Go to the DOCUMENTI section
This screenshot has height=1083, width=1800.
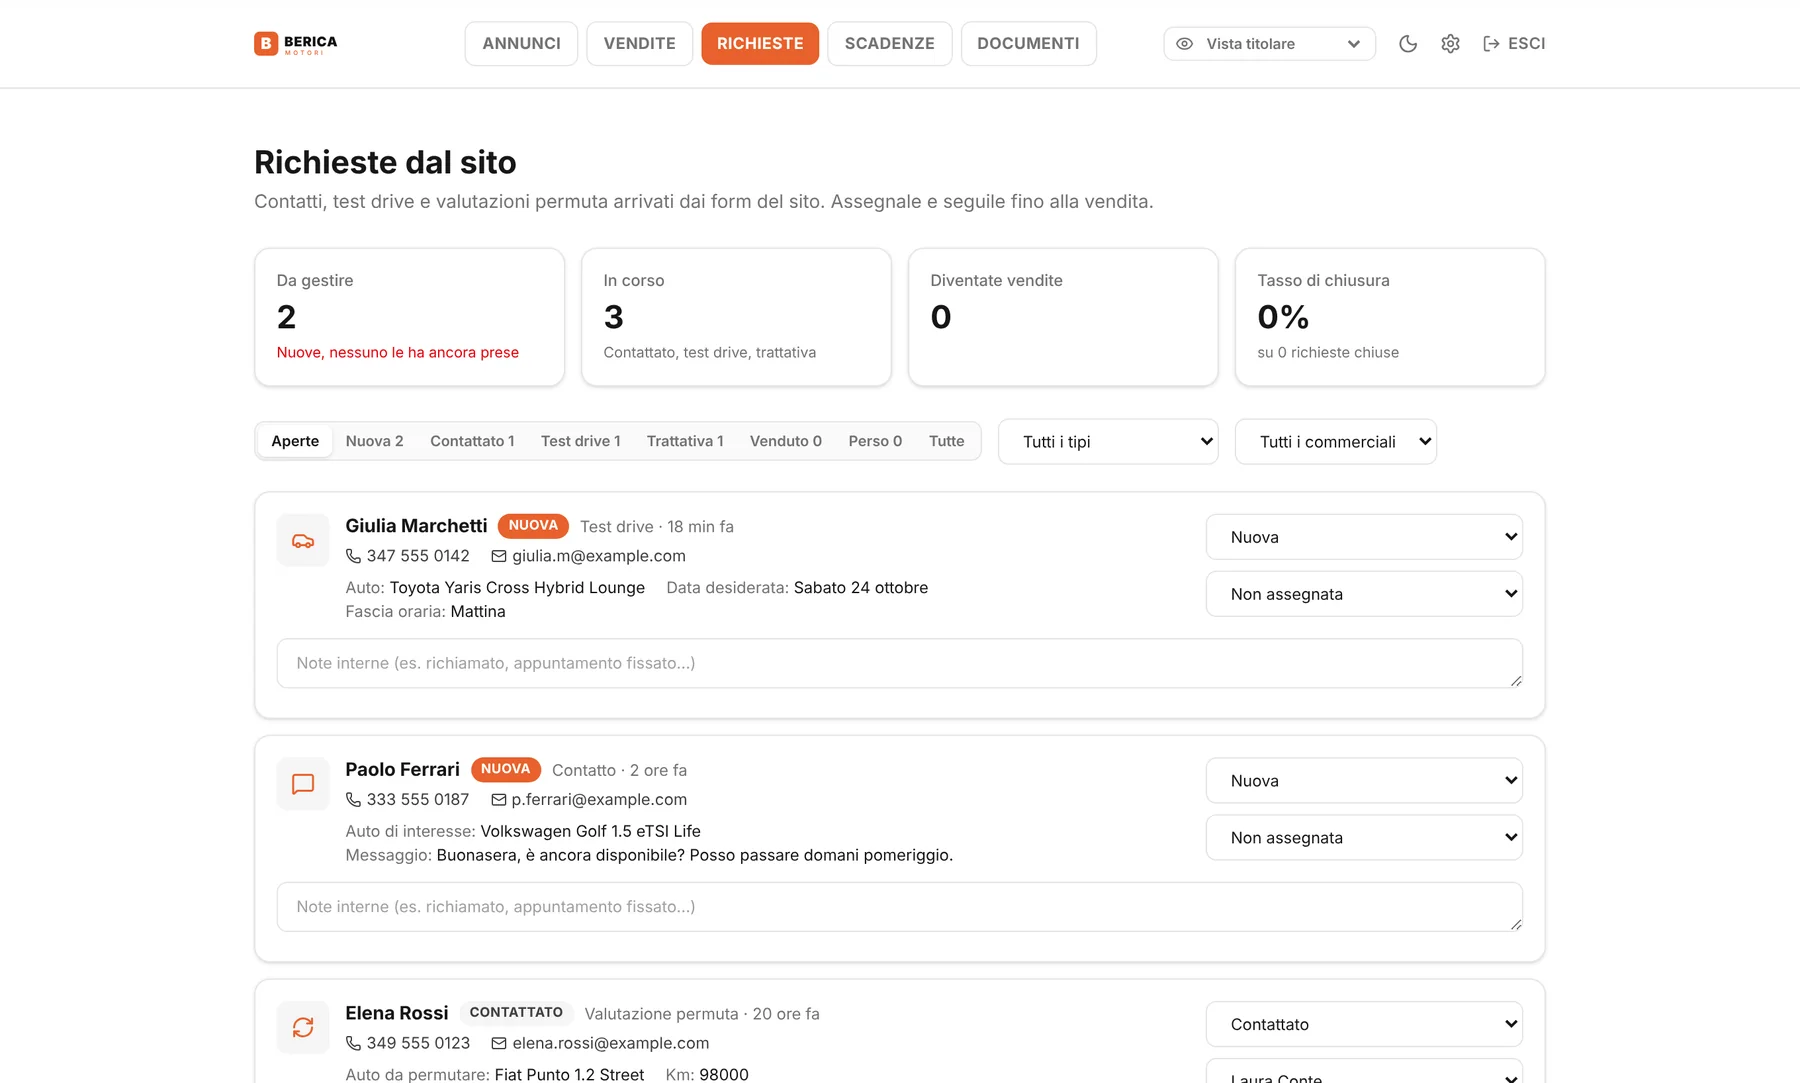click(x=1028, y=44)
